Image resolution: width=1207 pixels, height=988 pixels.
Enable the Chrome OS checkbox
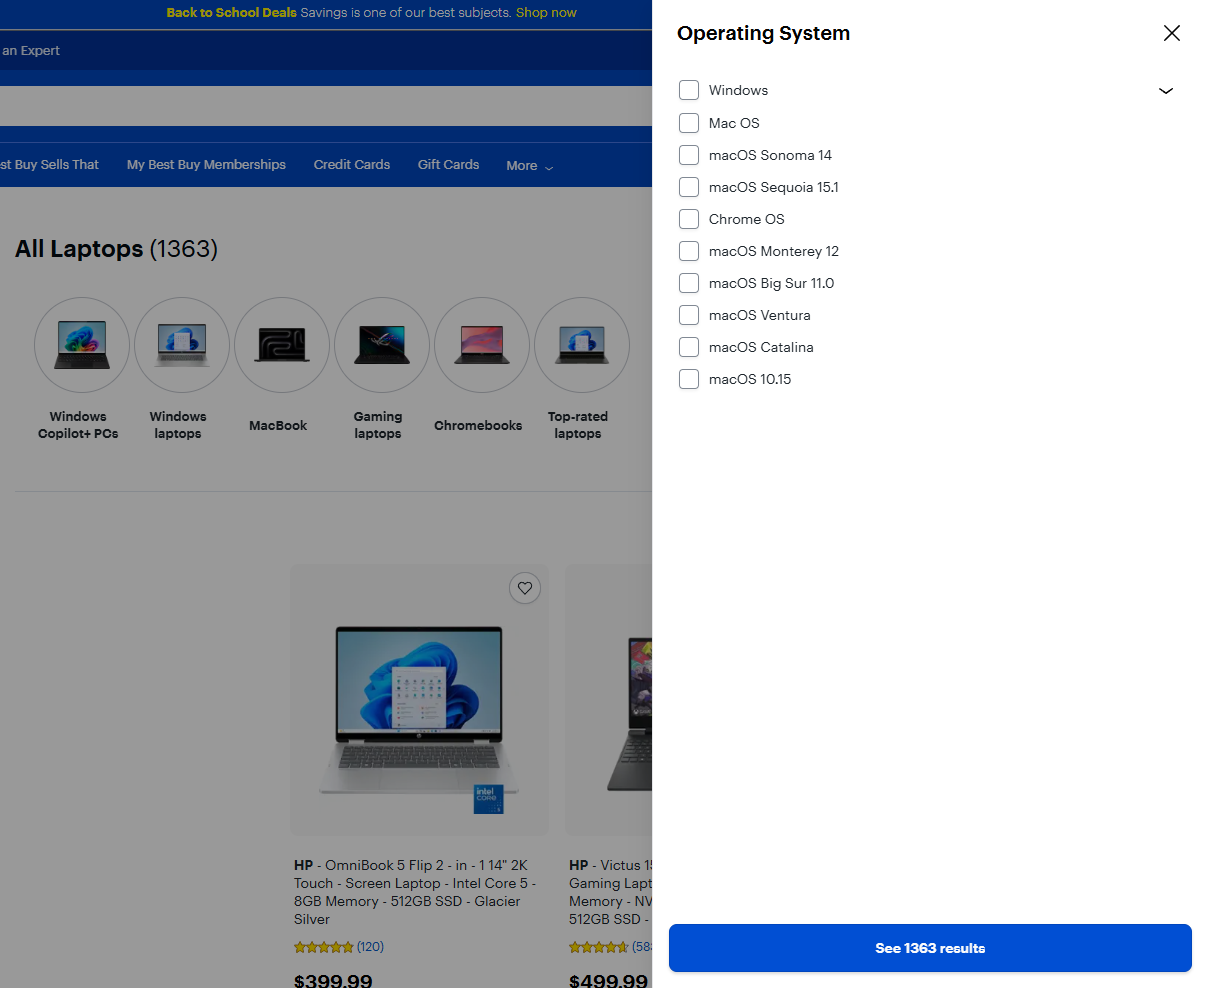[689, 219]
